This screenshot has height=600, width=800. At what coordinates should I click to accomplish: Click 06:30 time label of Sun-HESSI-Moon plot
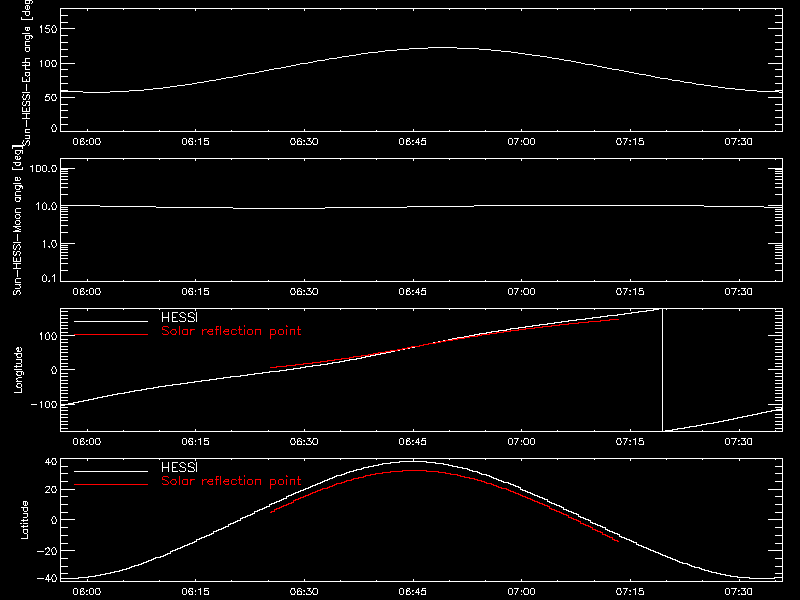pos(304,292)
